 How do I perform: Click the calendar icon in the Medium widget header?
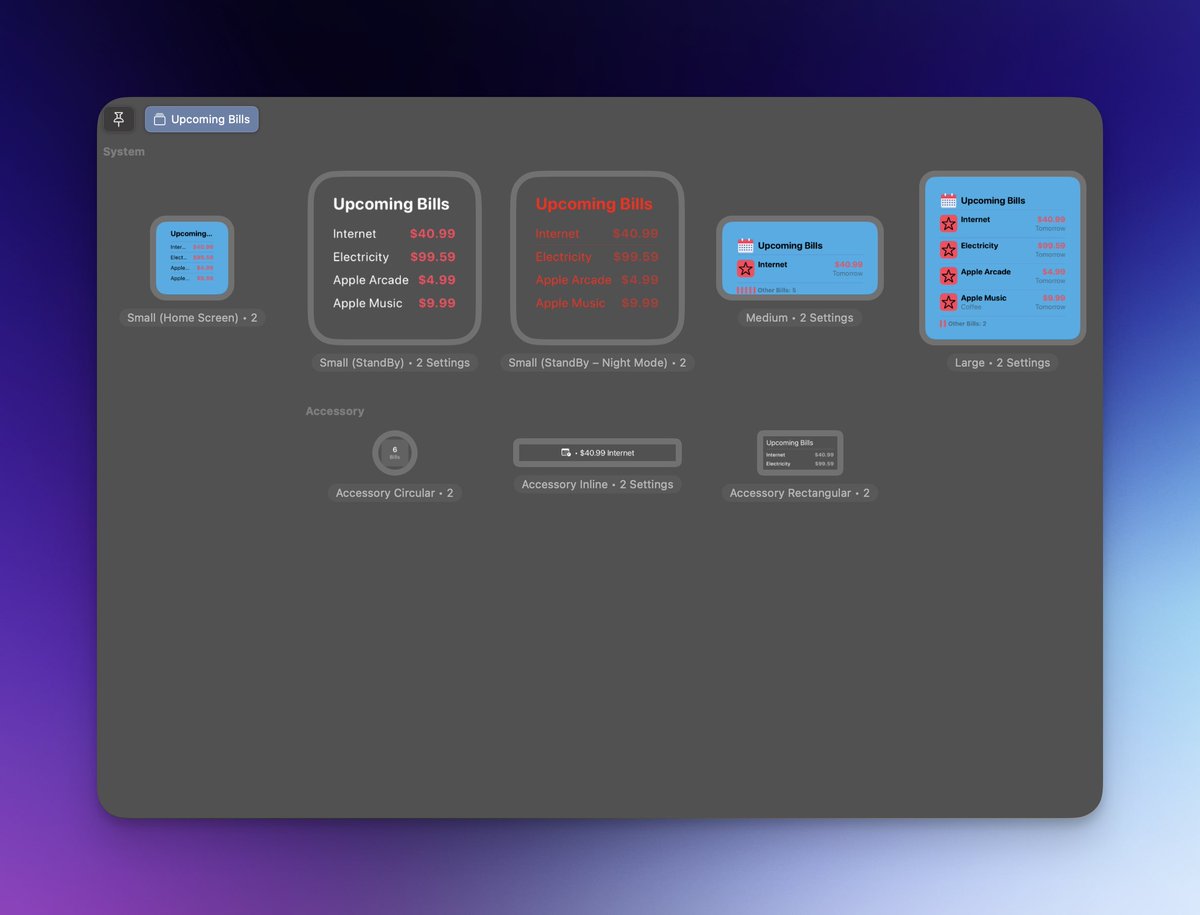pyautogui.click(x=744, y=245)
